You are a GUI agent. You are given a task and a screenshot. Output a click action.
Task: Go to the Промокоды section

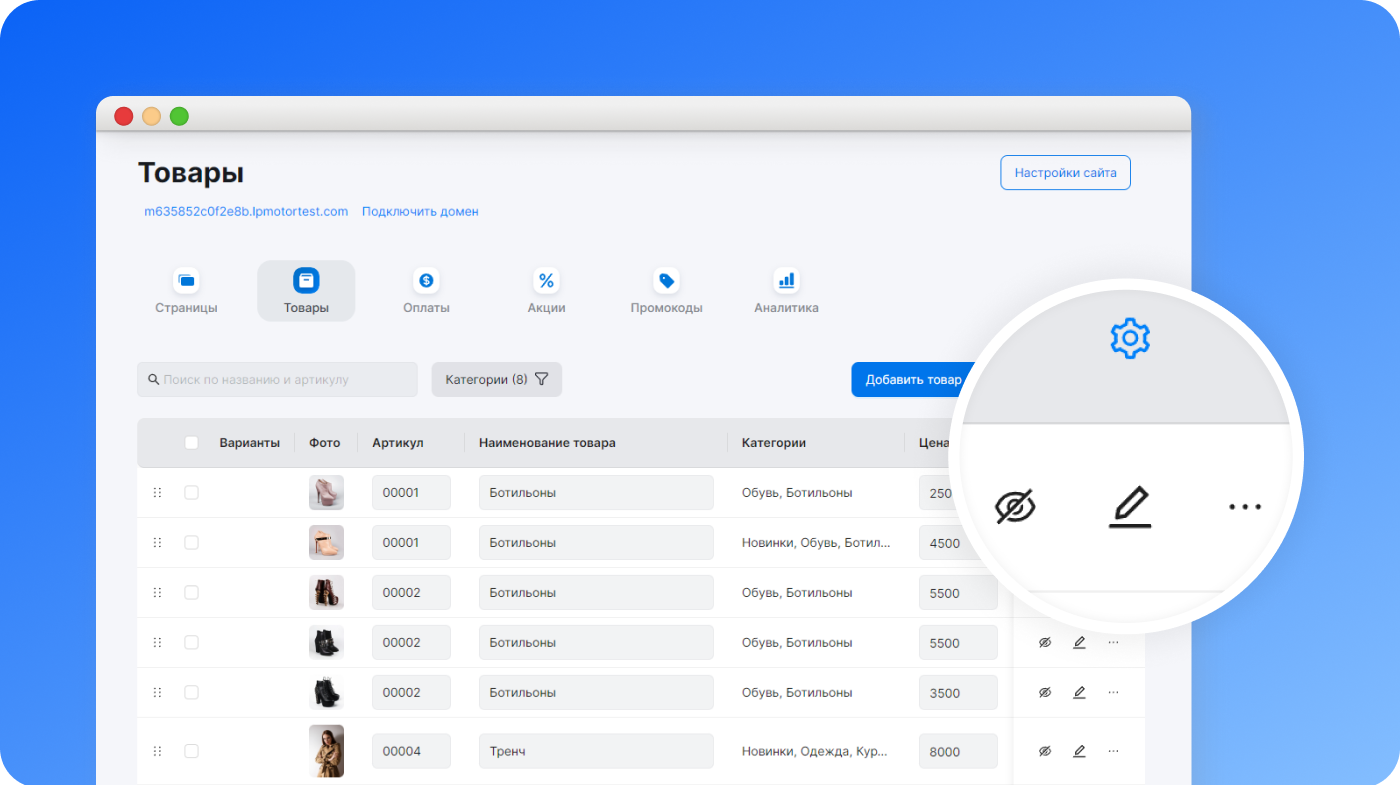point(666,291)
